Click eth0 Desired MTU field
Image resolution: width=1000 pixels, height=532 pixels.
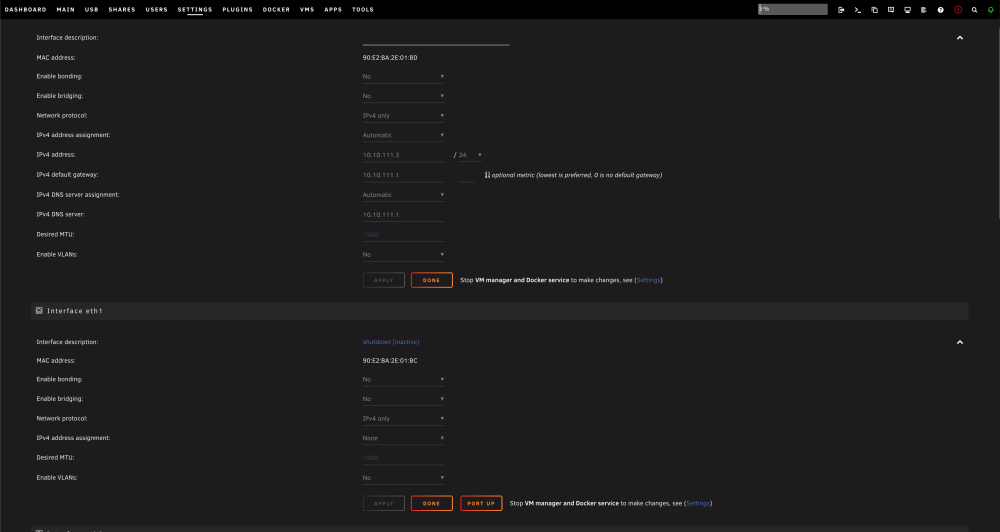click(403, 235)
